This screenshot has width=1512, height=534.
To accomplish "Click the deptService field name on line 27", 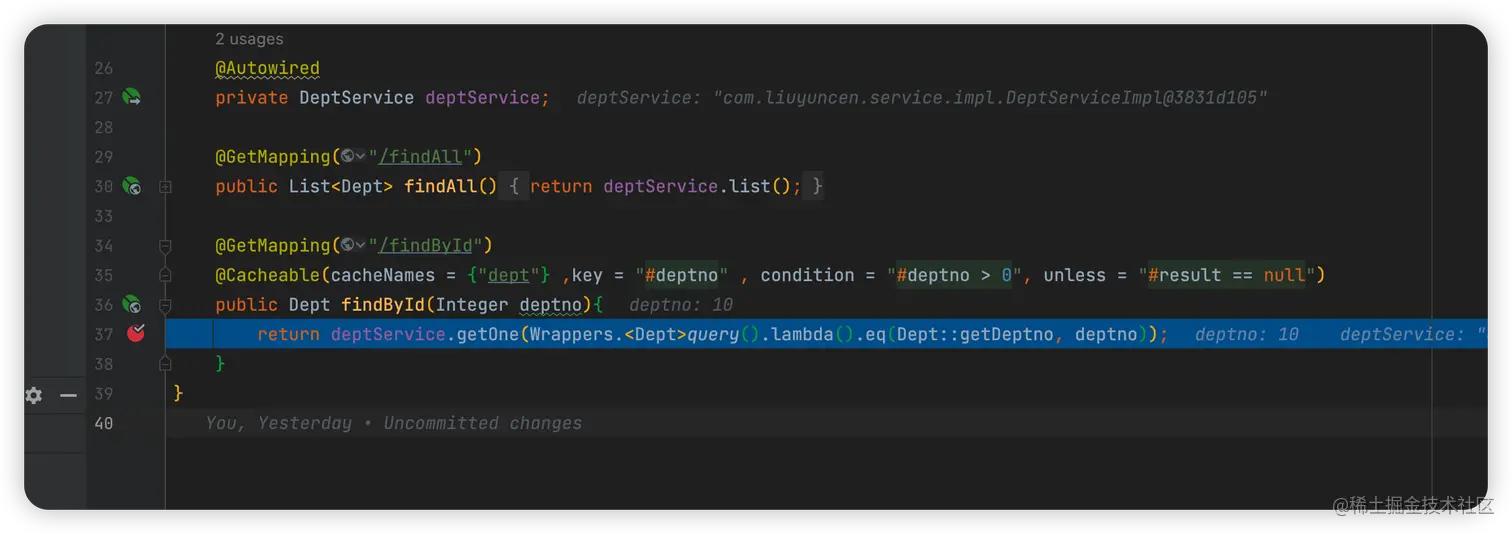I will coord(483,98).
